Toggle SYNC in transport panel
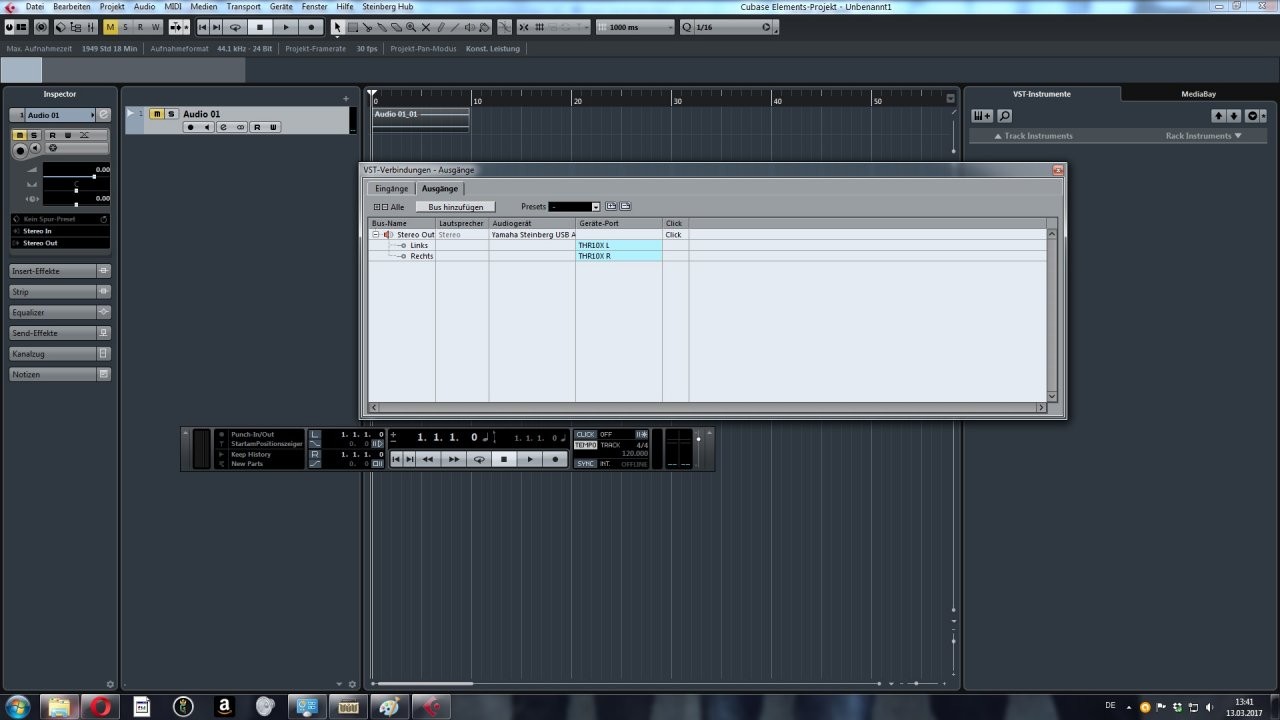This screenshot has width=1280, height=720. [x=585, y=463]
